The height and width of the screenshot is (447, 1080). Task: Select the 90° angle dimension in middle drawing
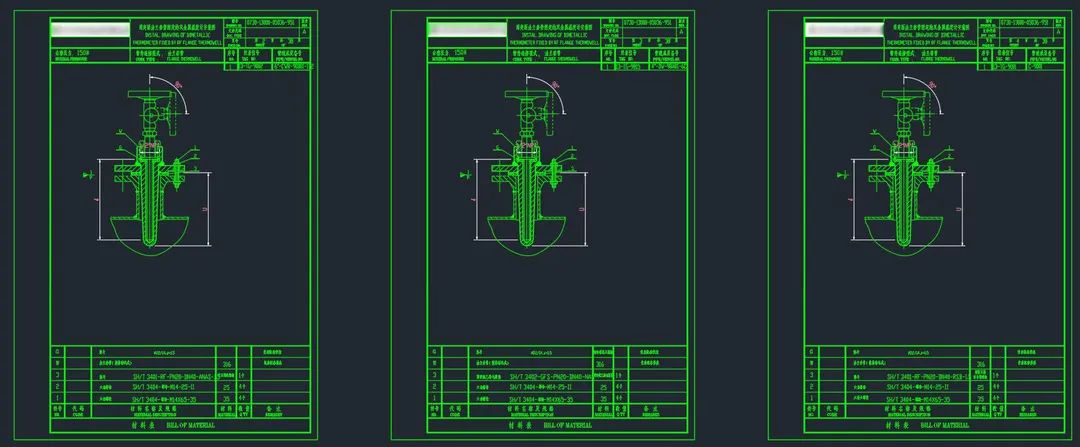pyautogui.click(x=557, y=83)
